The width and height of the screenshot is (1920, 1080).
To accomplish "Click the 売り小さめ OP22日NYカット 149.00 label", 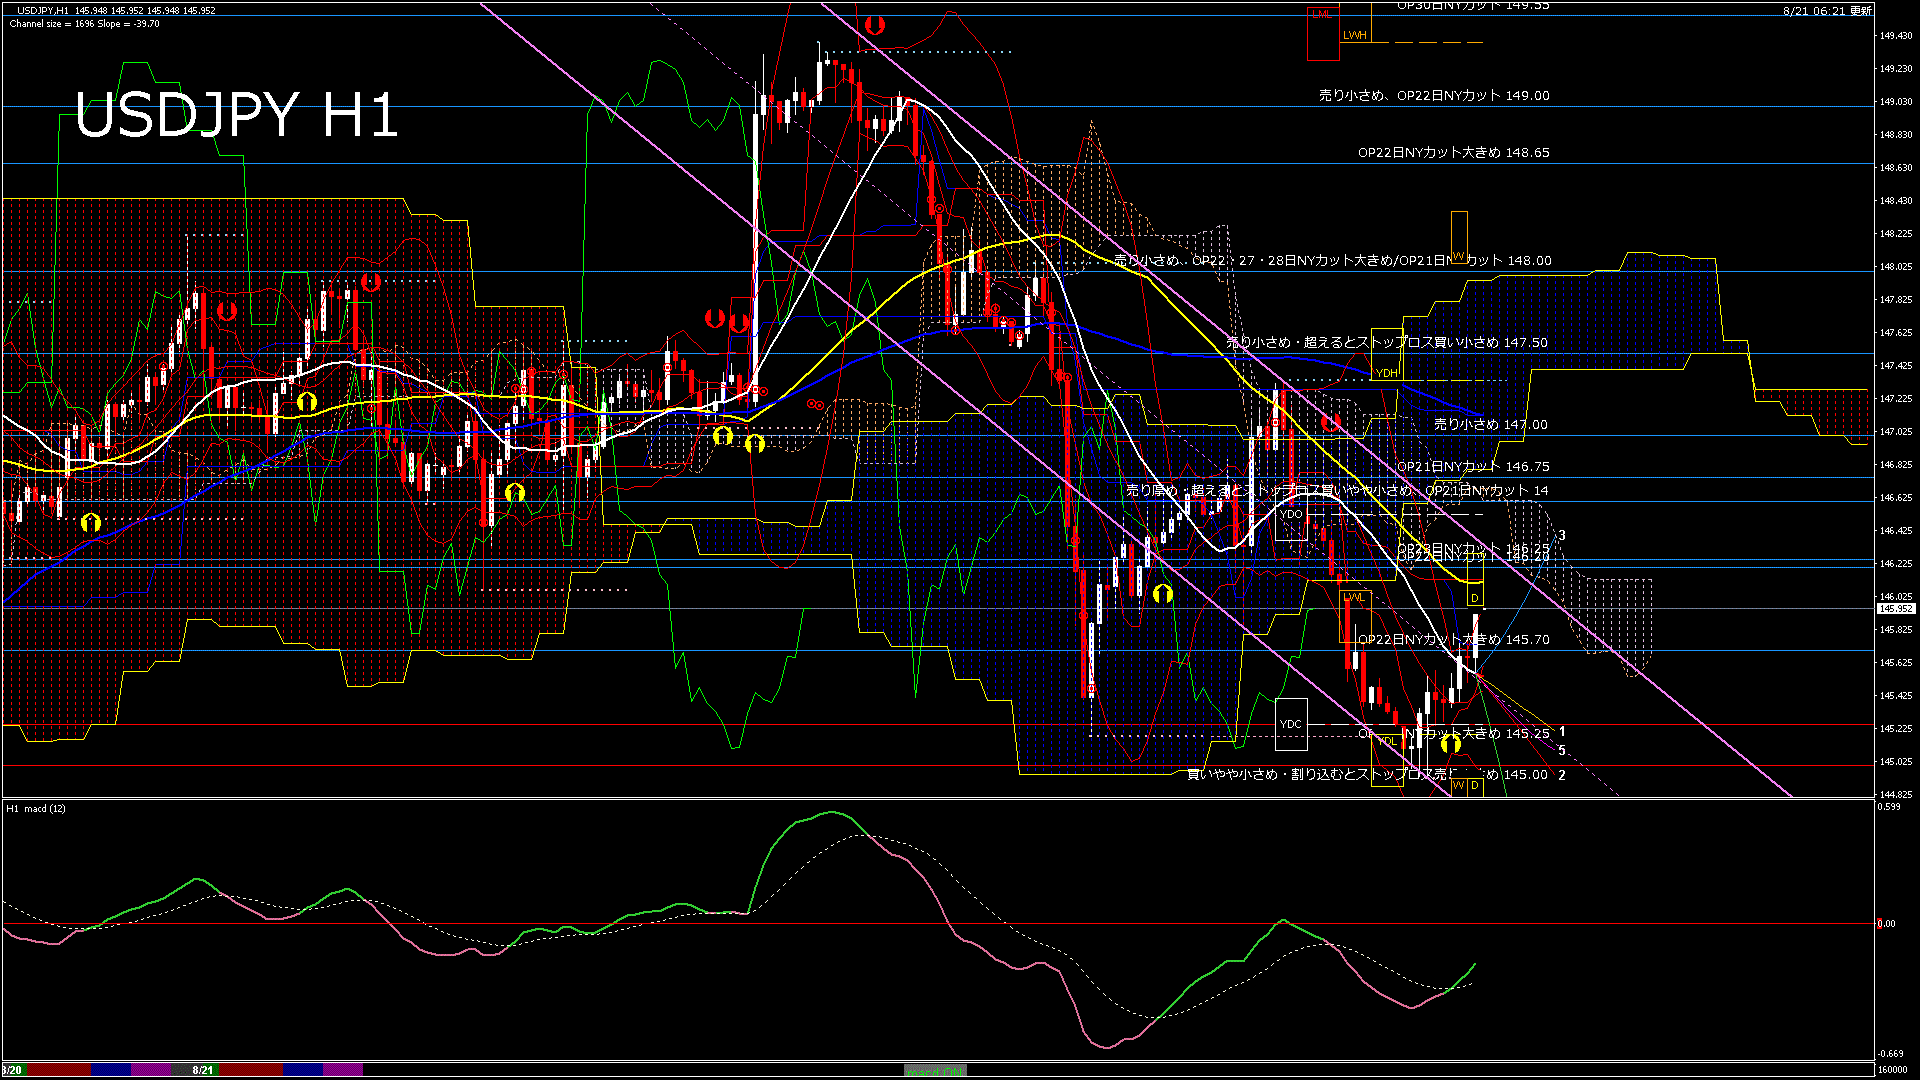I will (1434, 96).
